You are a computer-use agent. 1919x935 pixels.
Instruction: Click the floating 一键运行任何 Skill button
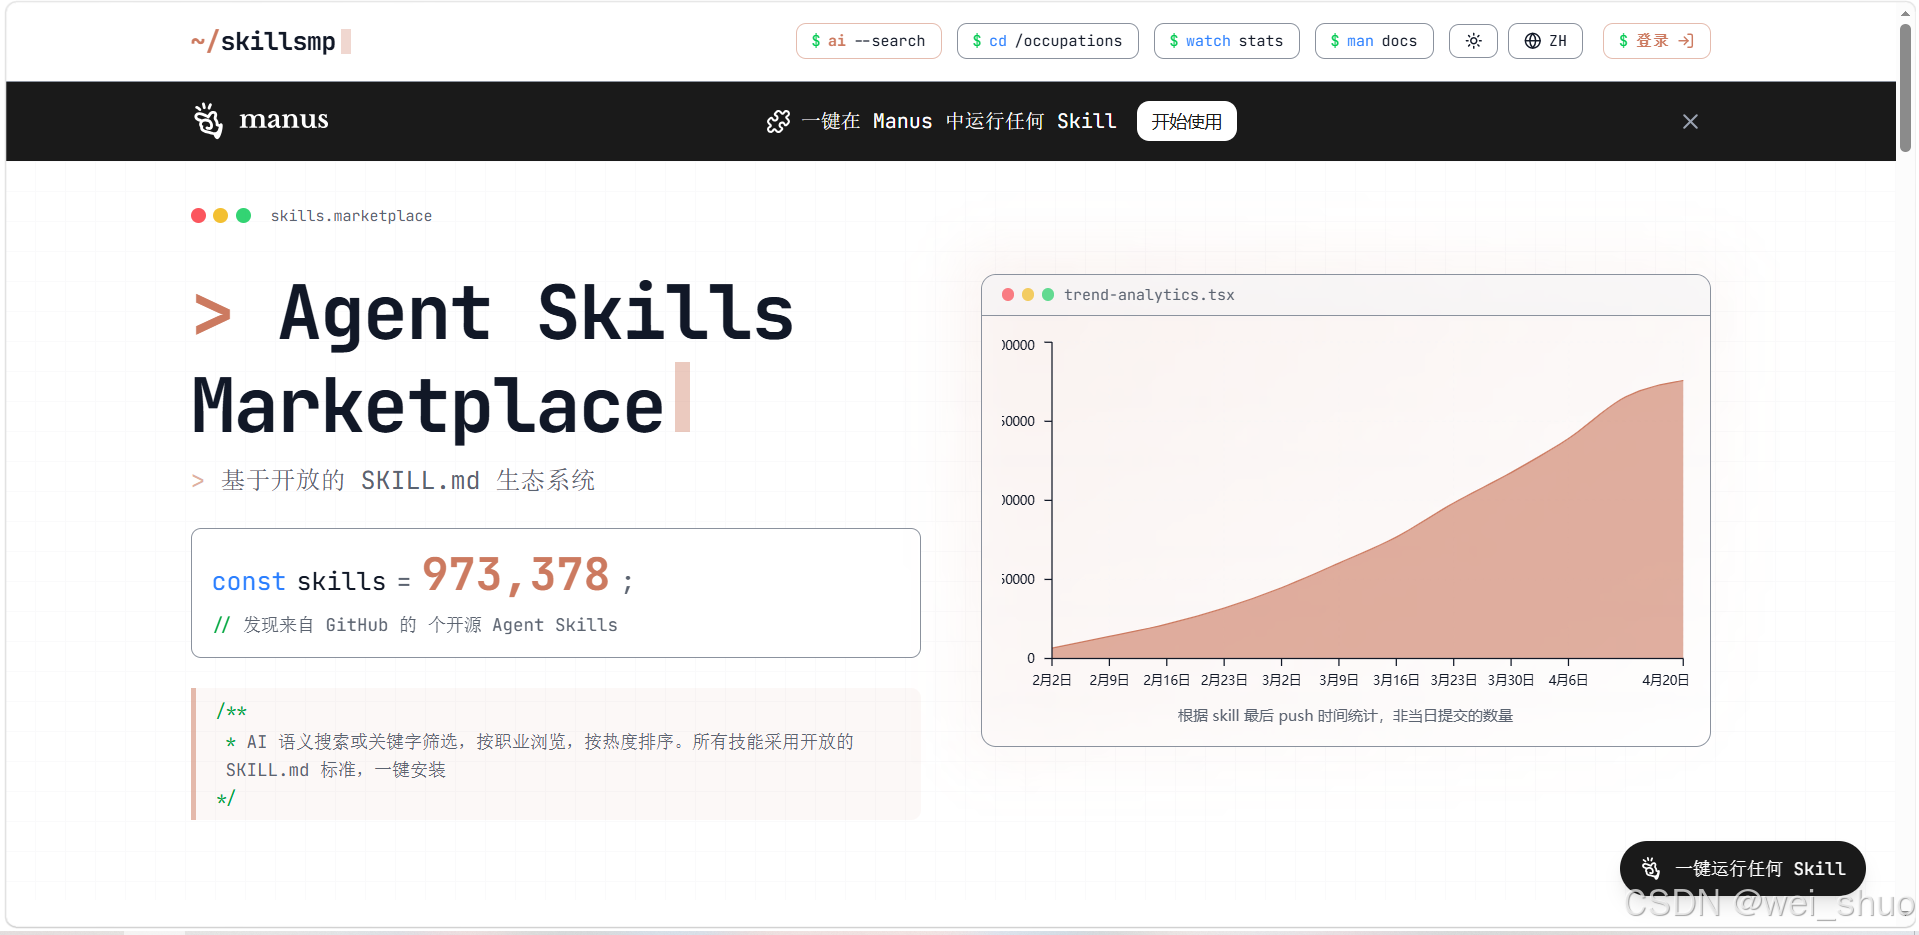coord(1742,869)
